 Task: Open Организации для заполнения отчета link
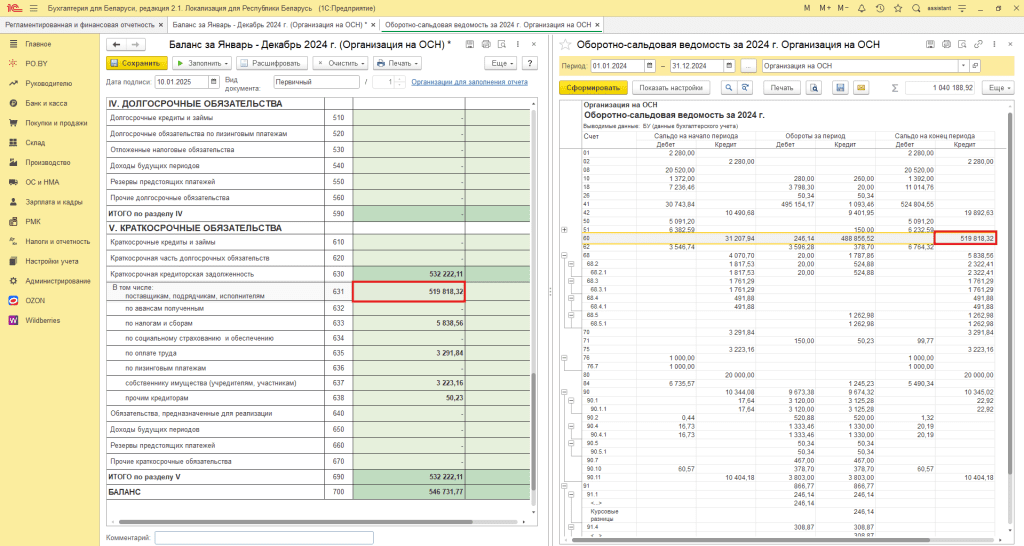pos(469,82)
